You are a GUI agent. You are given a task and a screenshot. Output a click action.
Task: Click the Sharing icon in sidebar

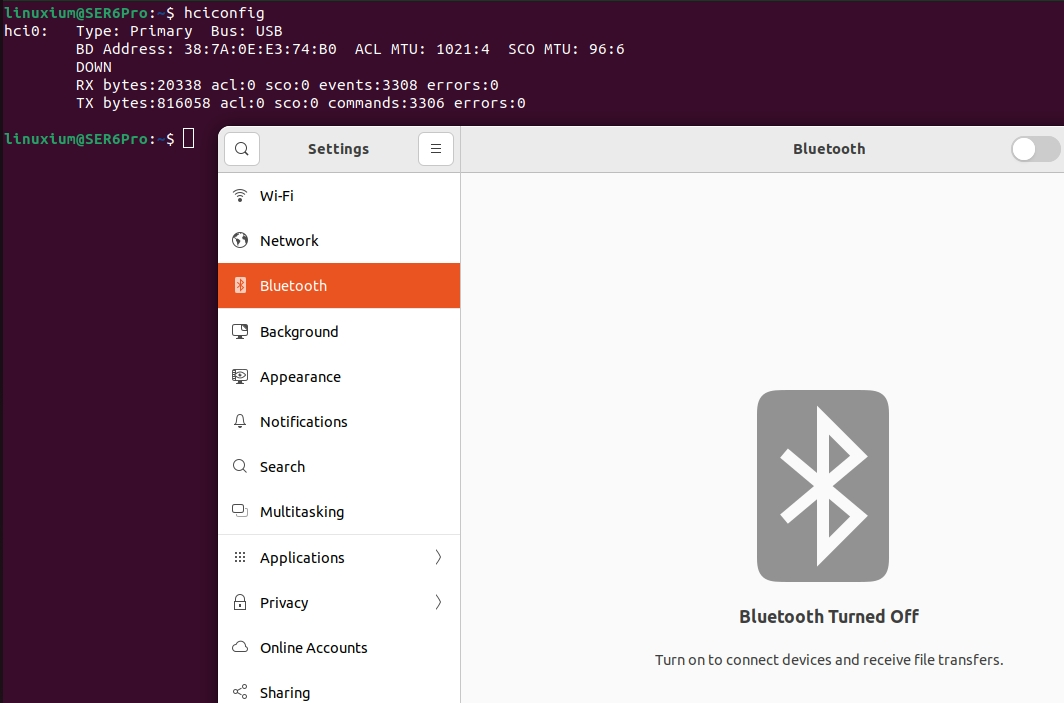click(x=240, y=691)
